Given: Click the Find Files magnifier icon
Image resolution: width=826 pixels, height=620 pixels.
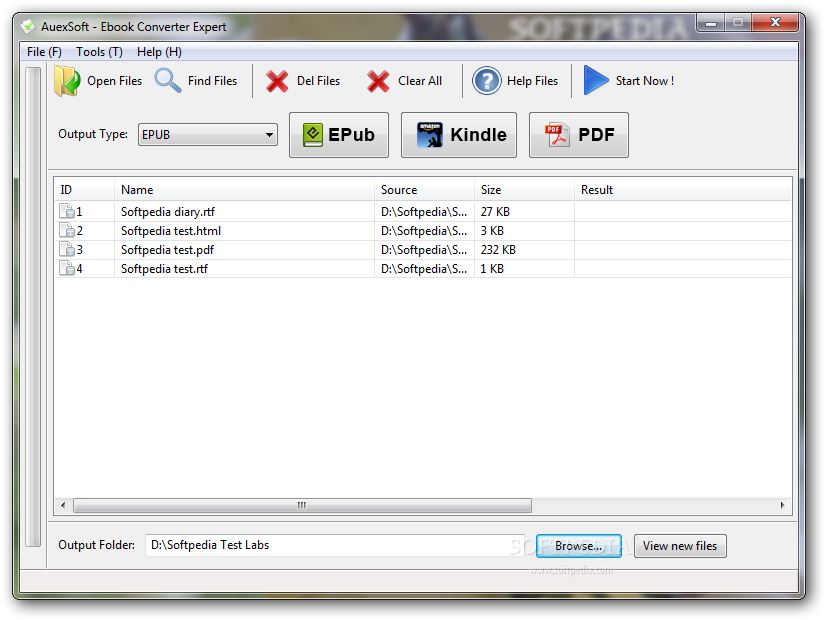Looking at the screenshot, I should point(168,81).
